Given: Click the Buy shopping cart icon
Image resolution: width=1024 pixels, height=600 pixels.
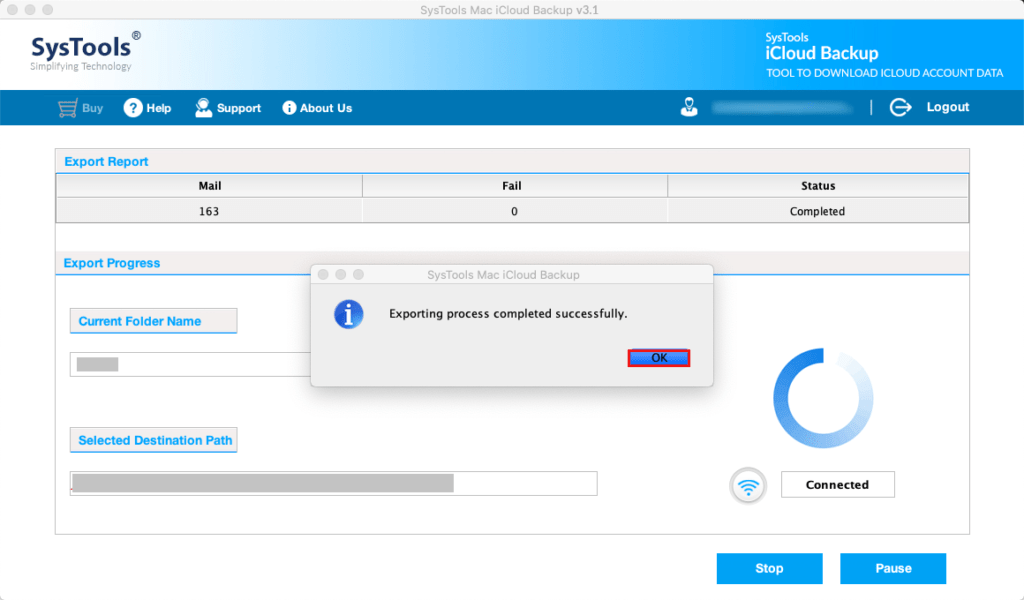Looking at the screenshot, I should [67, 108].
